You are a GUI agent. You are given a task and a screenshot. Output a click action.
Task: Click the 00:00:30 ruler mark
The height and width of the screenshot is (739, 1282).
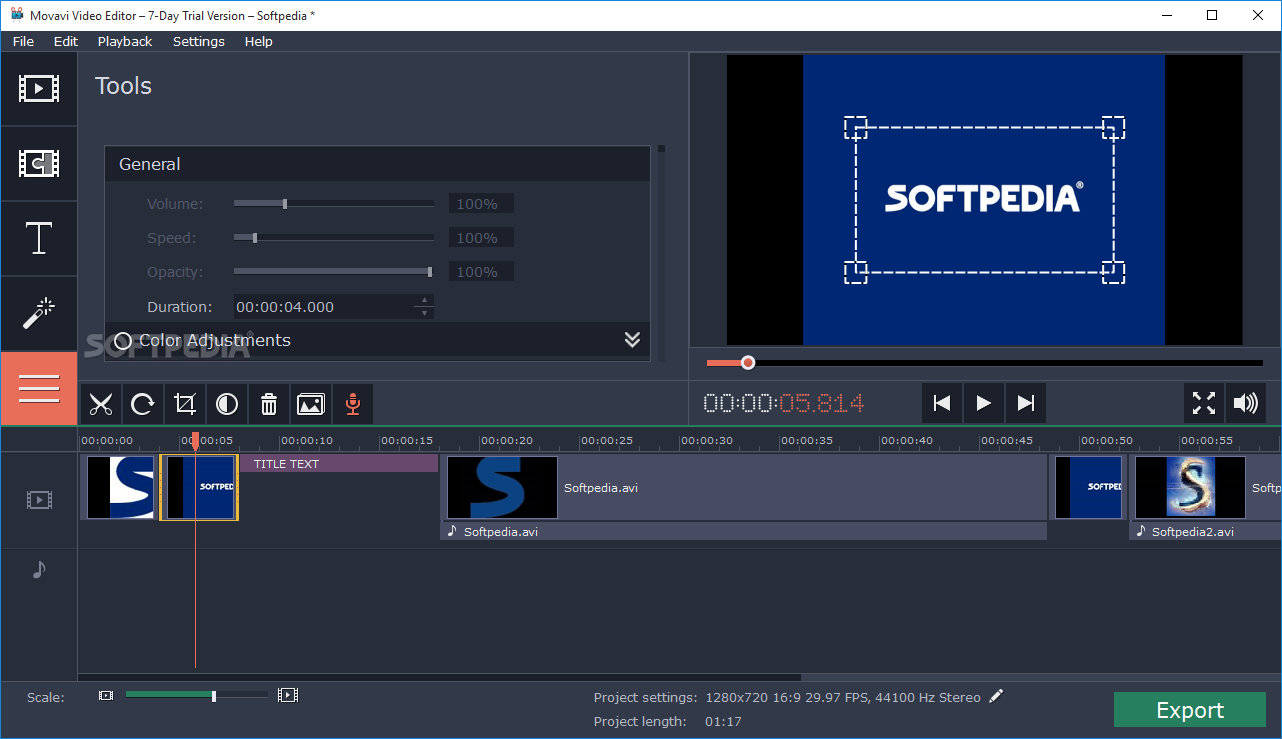coord(707,441)
